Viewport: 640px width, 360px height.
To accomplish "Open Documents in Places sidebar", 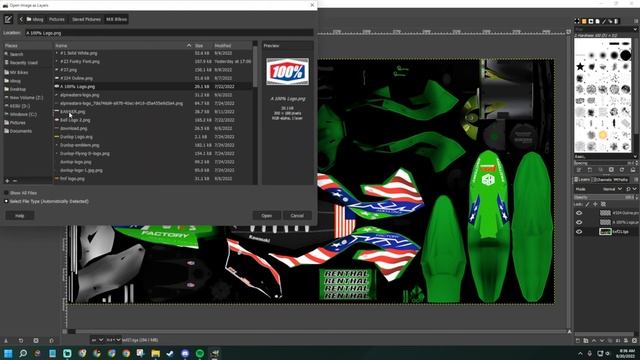I will 20,131.
